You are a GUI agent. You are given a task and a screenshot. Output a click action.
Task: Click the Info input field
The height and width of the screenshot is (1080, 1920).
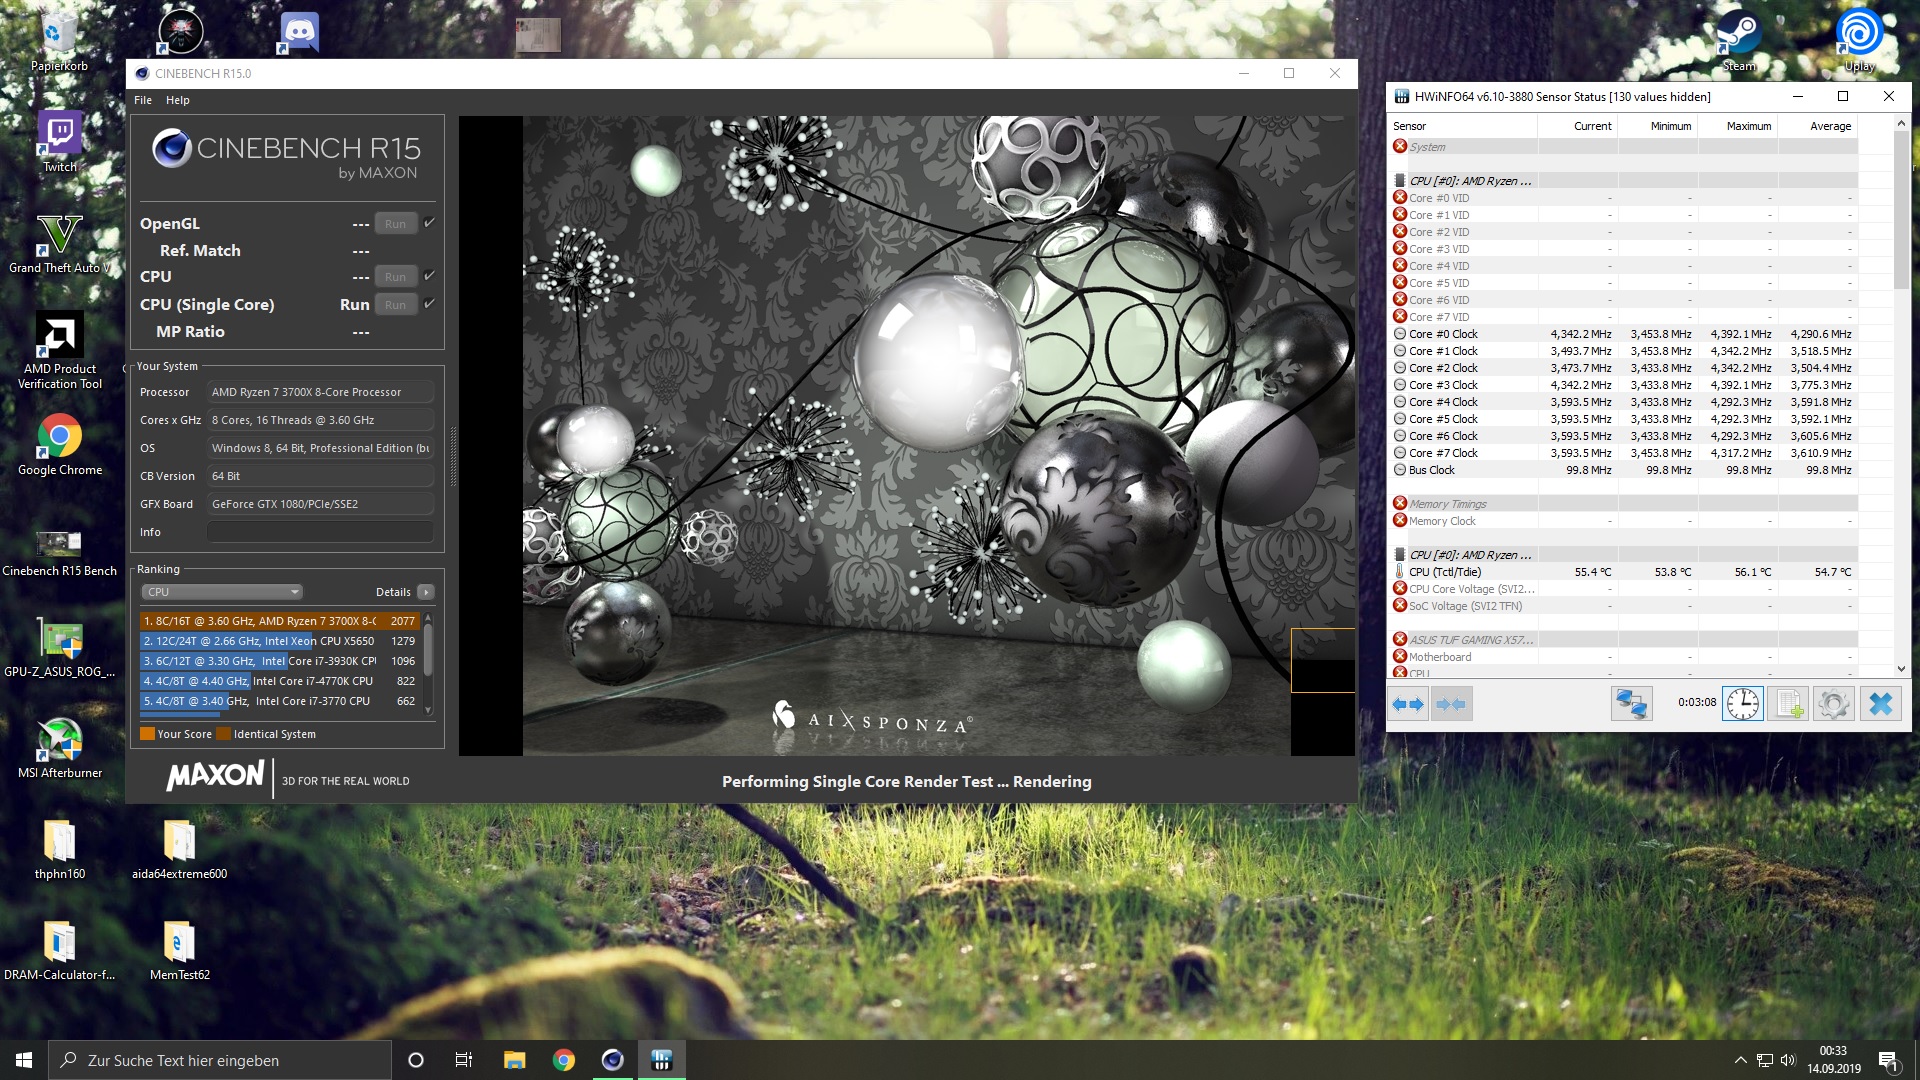click(x=321, y=532)
